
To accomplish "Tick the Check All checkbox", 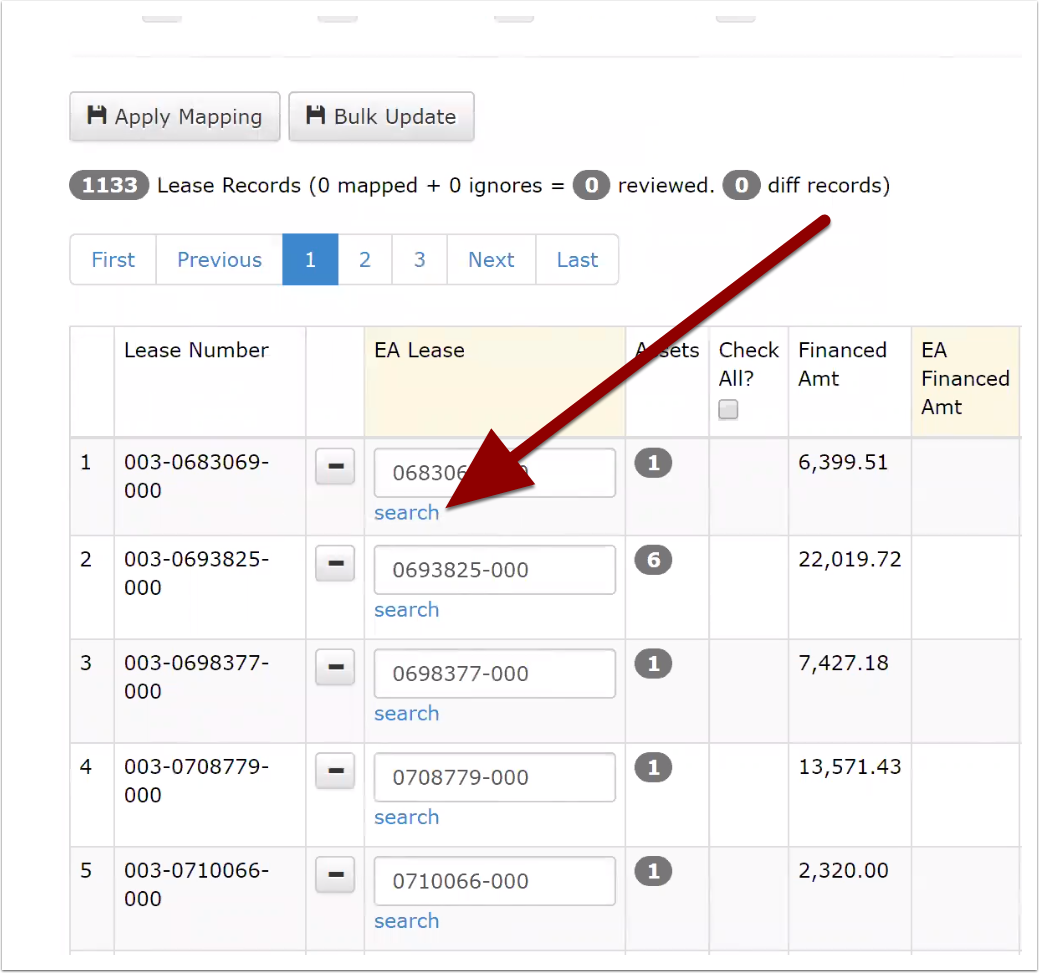I will (x=728, y=409).
